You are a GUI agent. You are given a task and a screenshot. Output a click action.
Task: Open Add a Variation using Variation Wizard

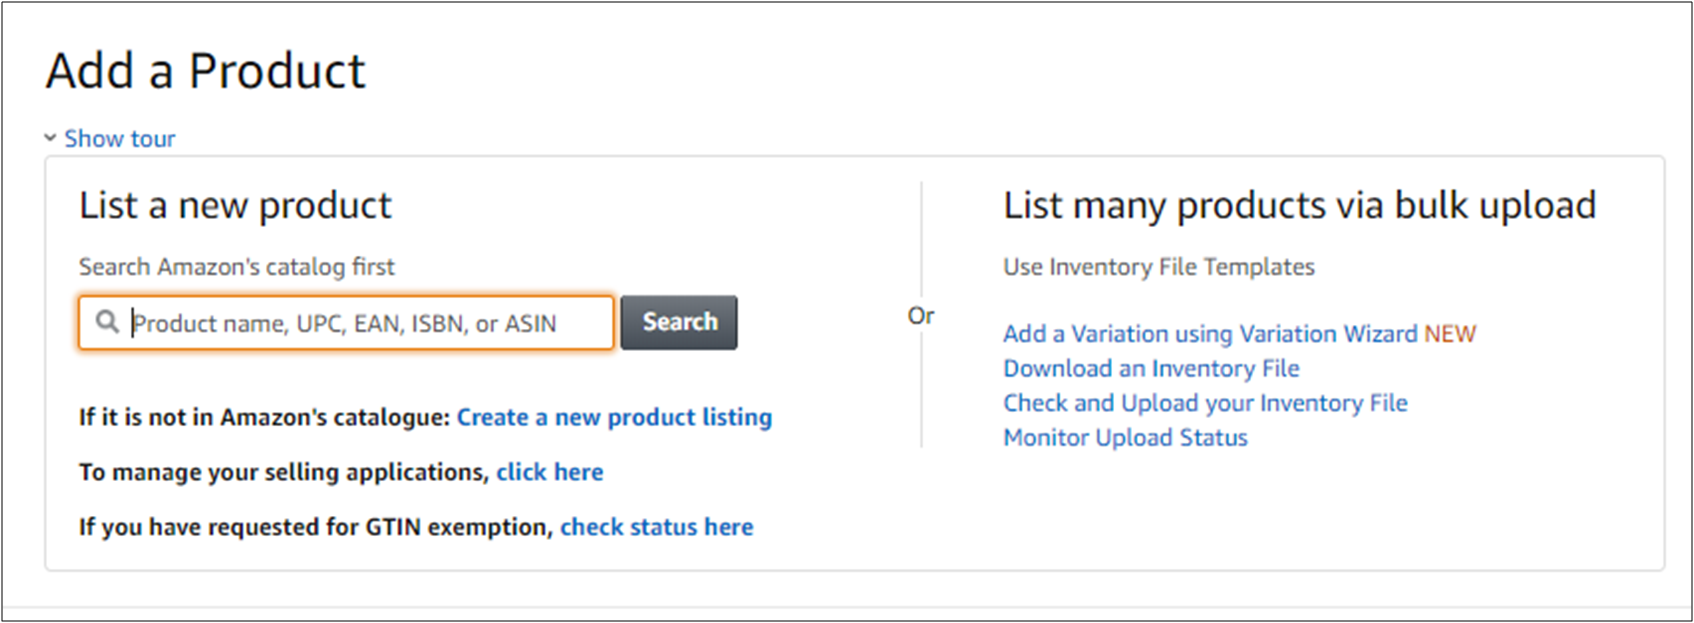click(1210, 334)
